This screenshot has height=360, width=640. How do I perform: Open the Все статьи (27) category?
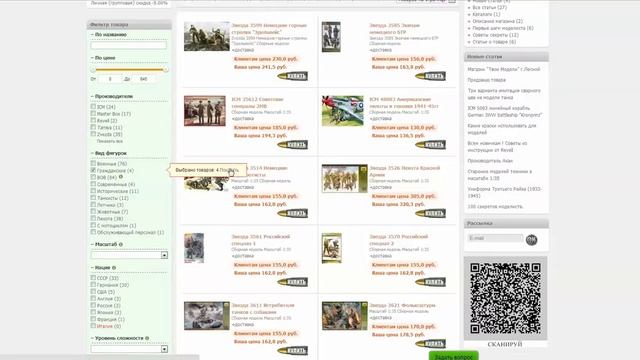click(x=489, y=7)
